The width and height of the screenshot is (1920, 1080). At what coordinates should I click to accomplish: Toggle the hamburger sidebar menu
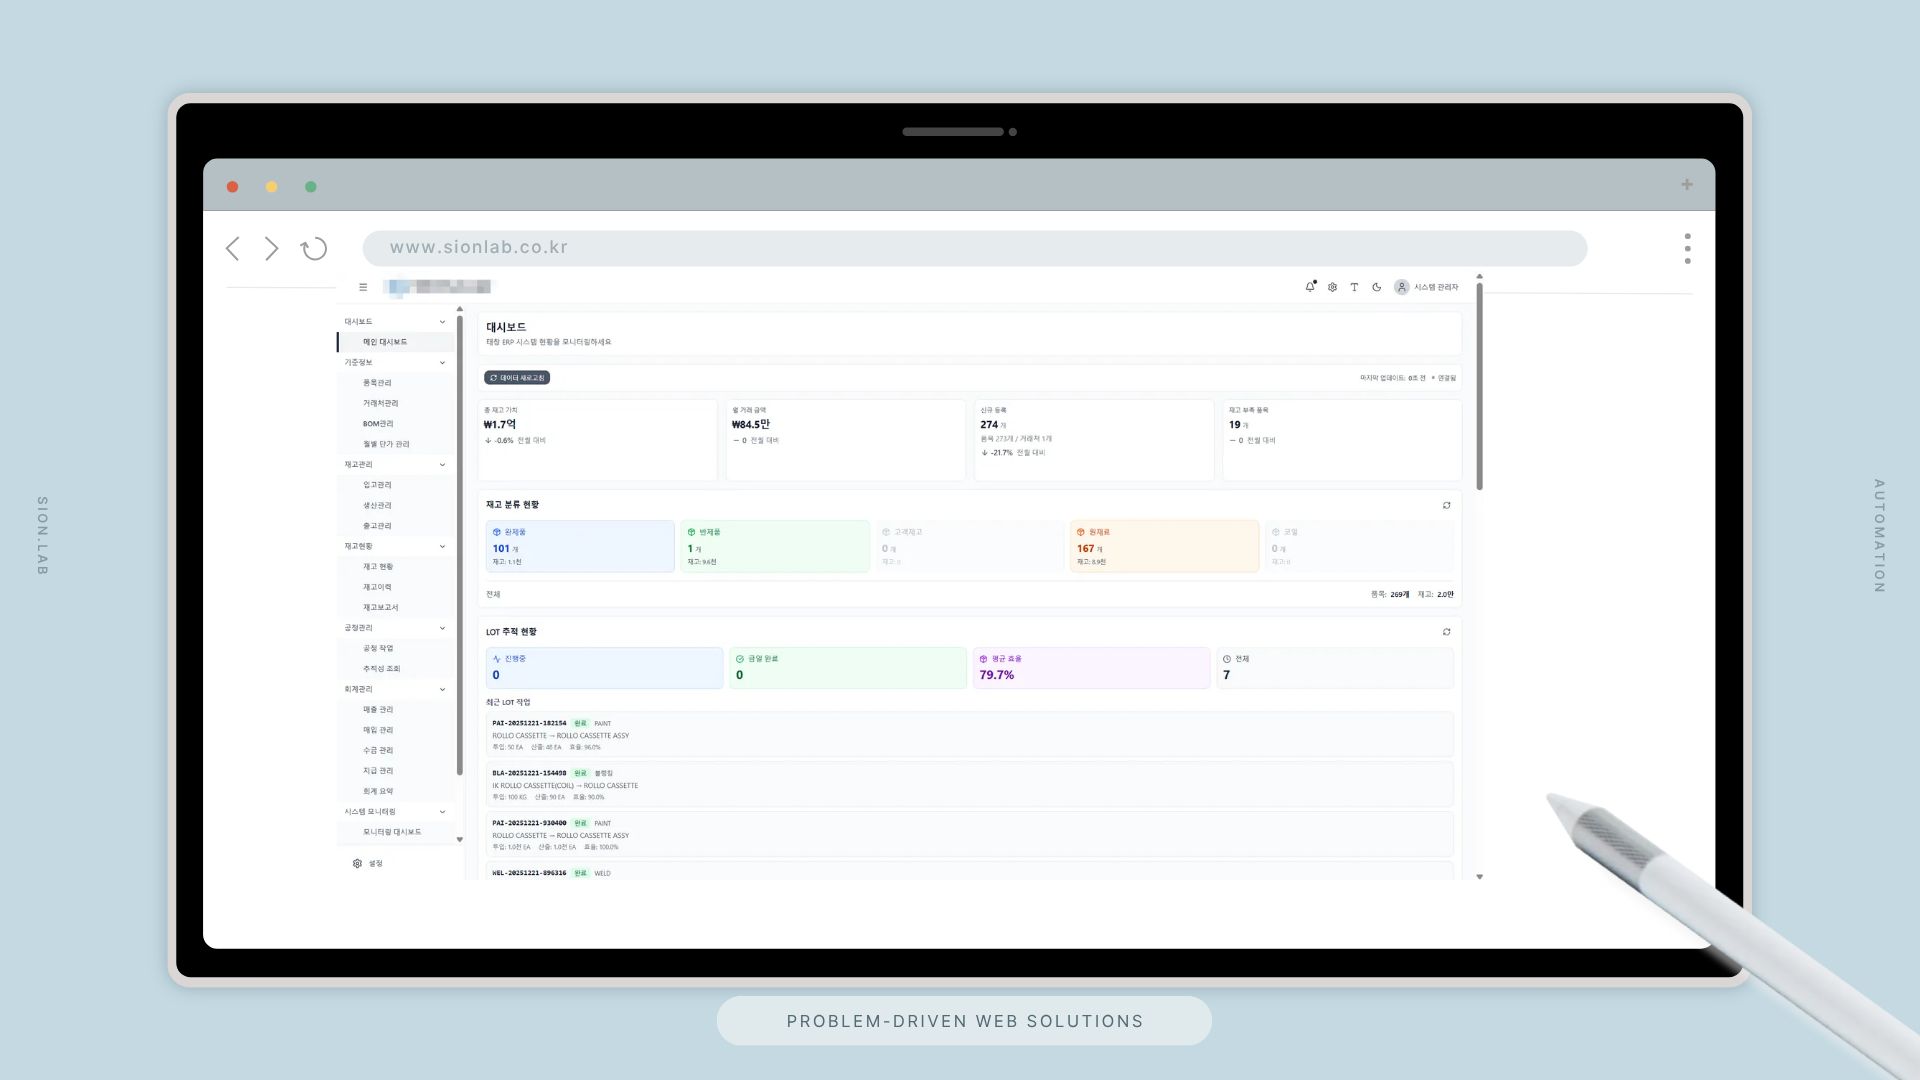click(363, 287)
